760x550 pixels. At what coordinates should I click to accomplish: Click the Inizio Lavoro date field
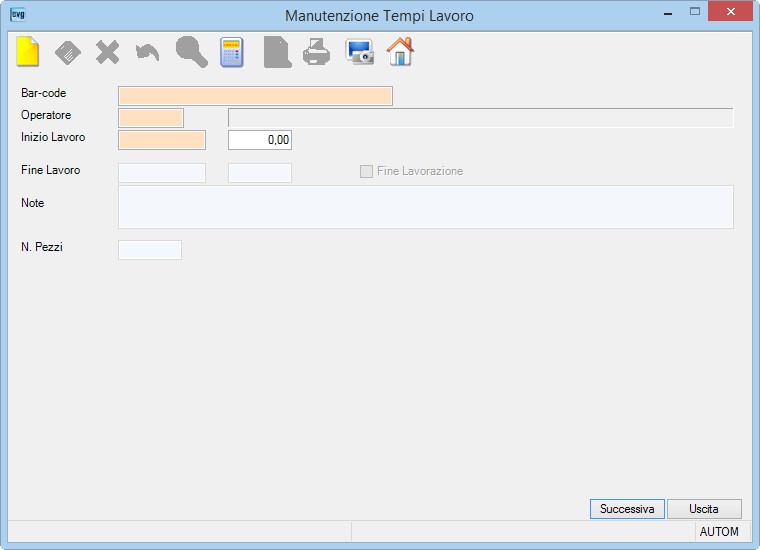tap(162, 140)
